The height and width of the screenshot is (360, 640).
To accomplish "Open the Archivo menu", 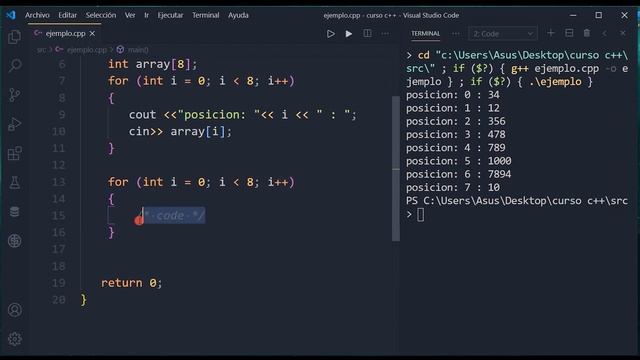I will pyautogui.click(x=37, y=15).
